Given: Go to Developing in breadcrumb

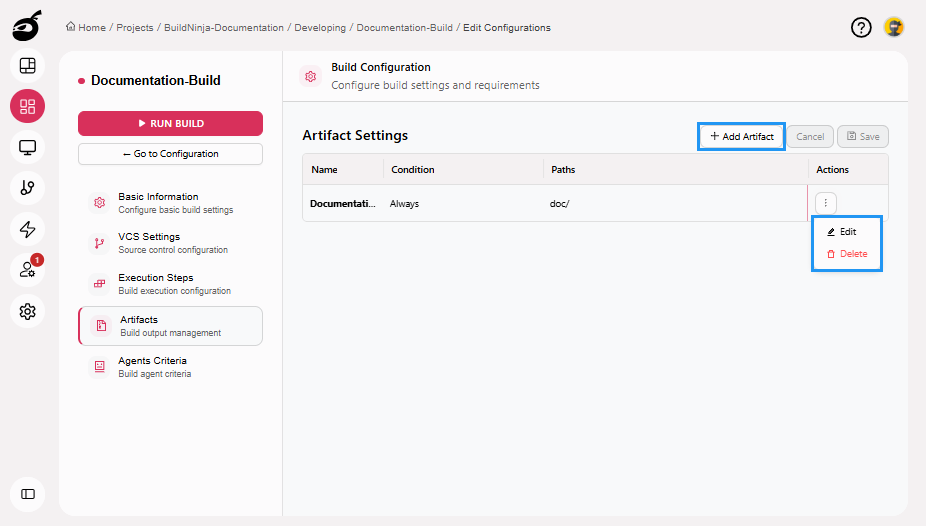Looking at the screenshot, I should click(x=320, y=27).
